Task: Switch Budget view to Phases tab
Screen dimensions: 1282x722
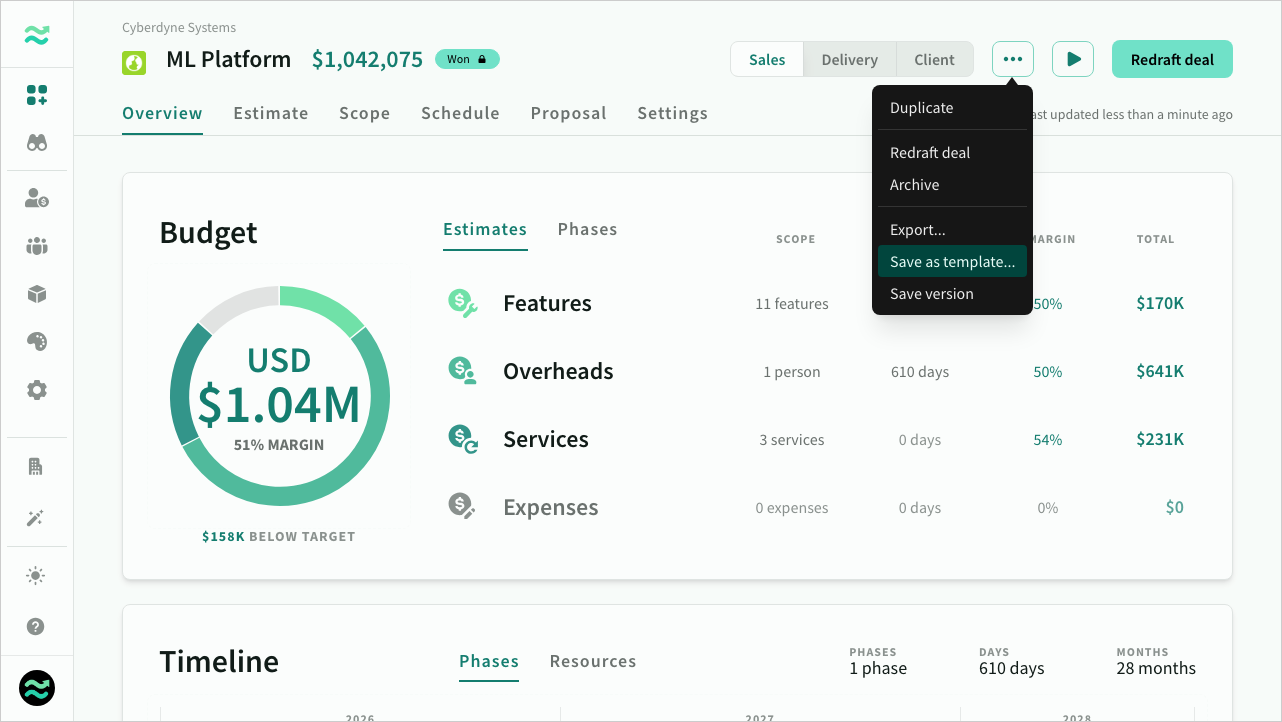Action: (x=587, y=230)
